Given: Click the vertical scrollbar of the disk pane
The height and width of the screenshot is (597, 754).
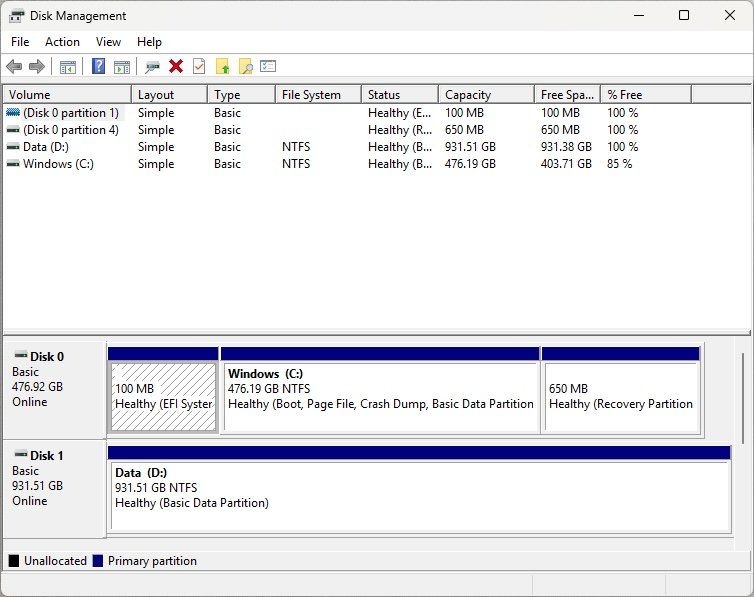Looking at the screenshot, I should (x=742, y=399).
